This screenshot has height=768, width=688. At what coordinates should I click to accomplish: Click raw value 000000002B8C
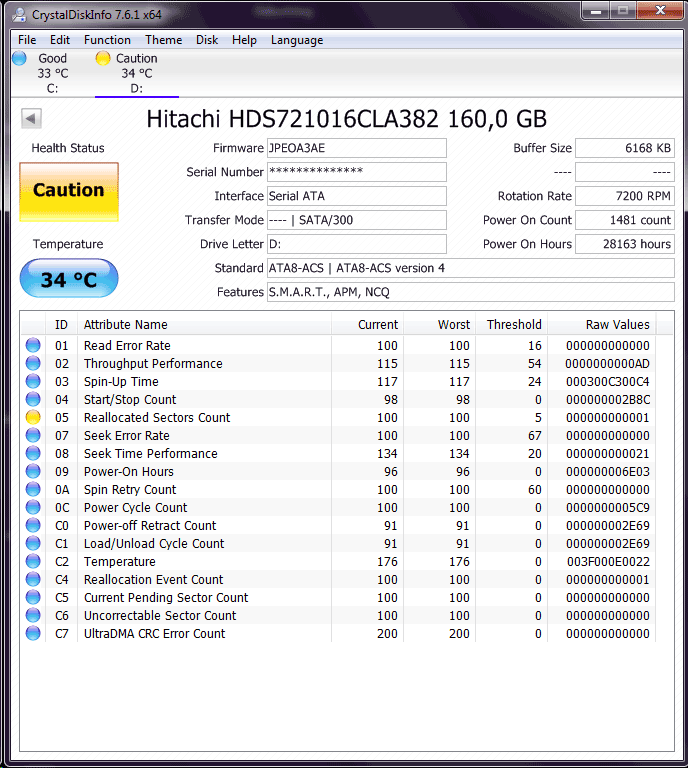tap(608, 400)
